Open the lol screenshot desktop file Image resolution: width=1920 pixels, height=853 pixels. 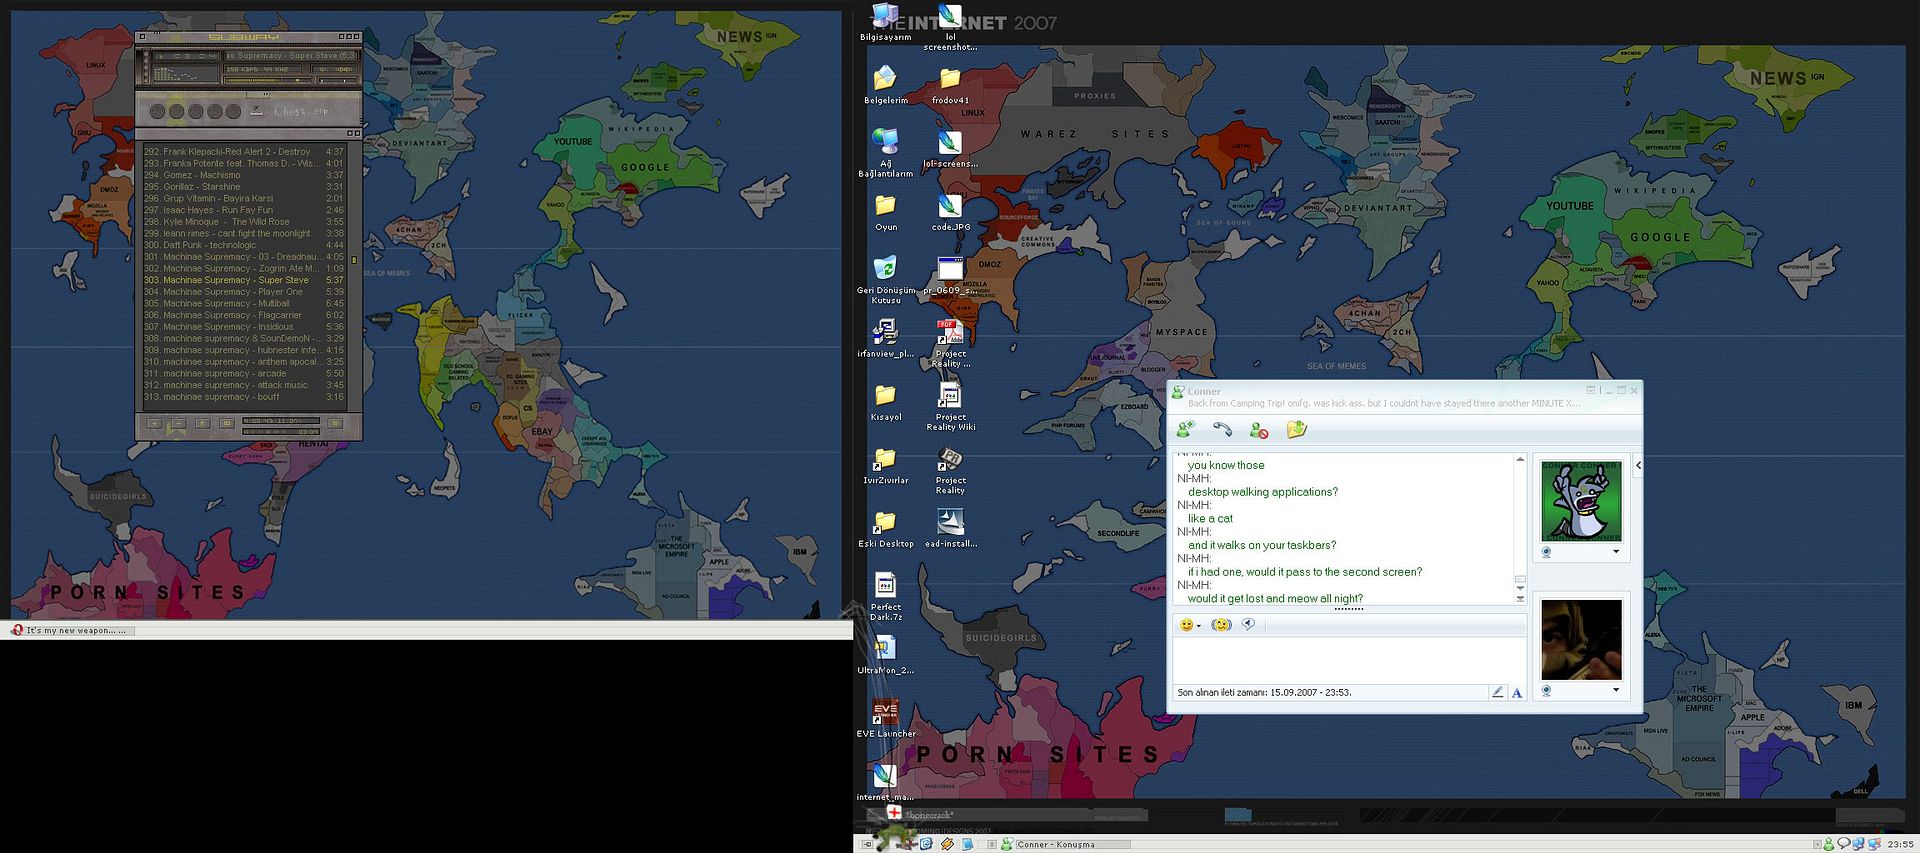[950, 27]
